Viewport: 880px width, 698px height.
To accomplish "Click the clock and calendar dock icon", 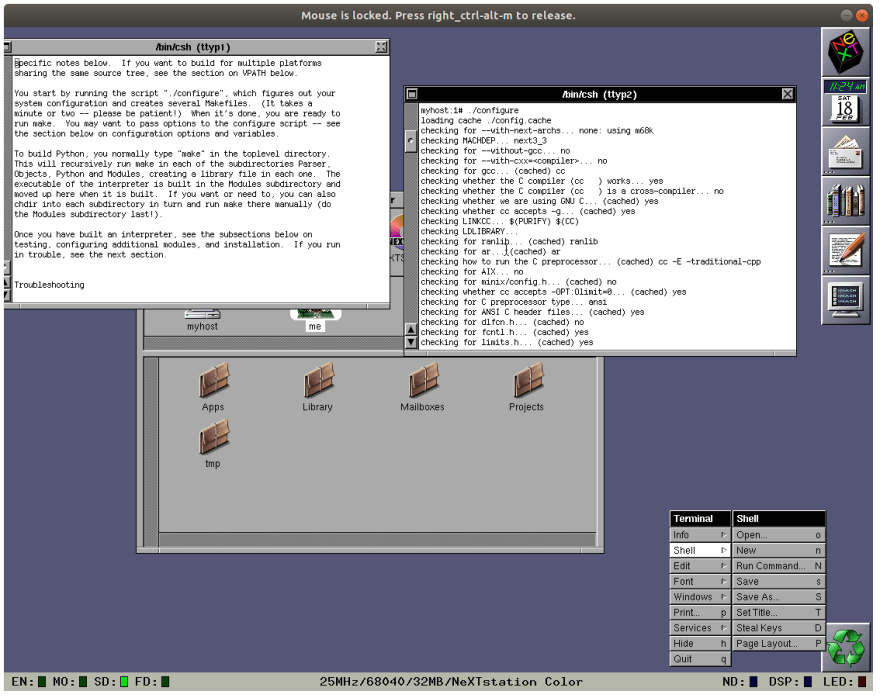I will (846, 102).
